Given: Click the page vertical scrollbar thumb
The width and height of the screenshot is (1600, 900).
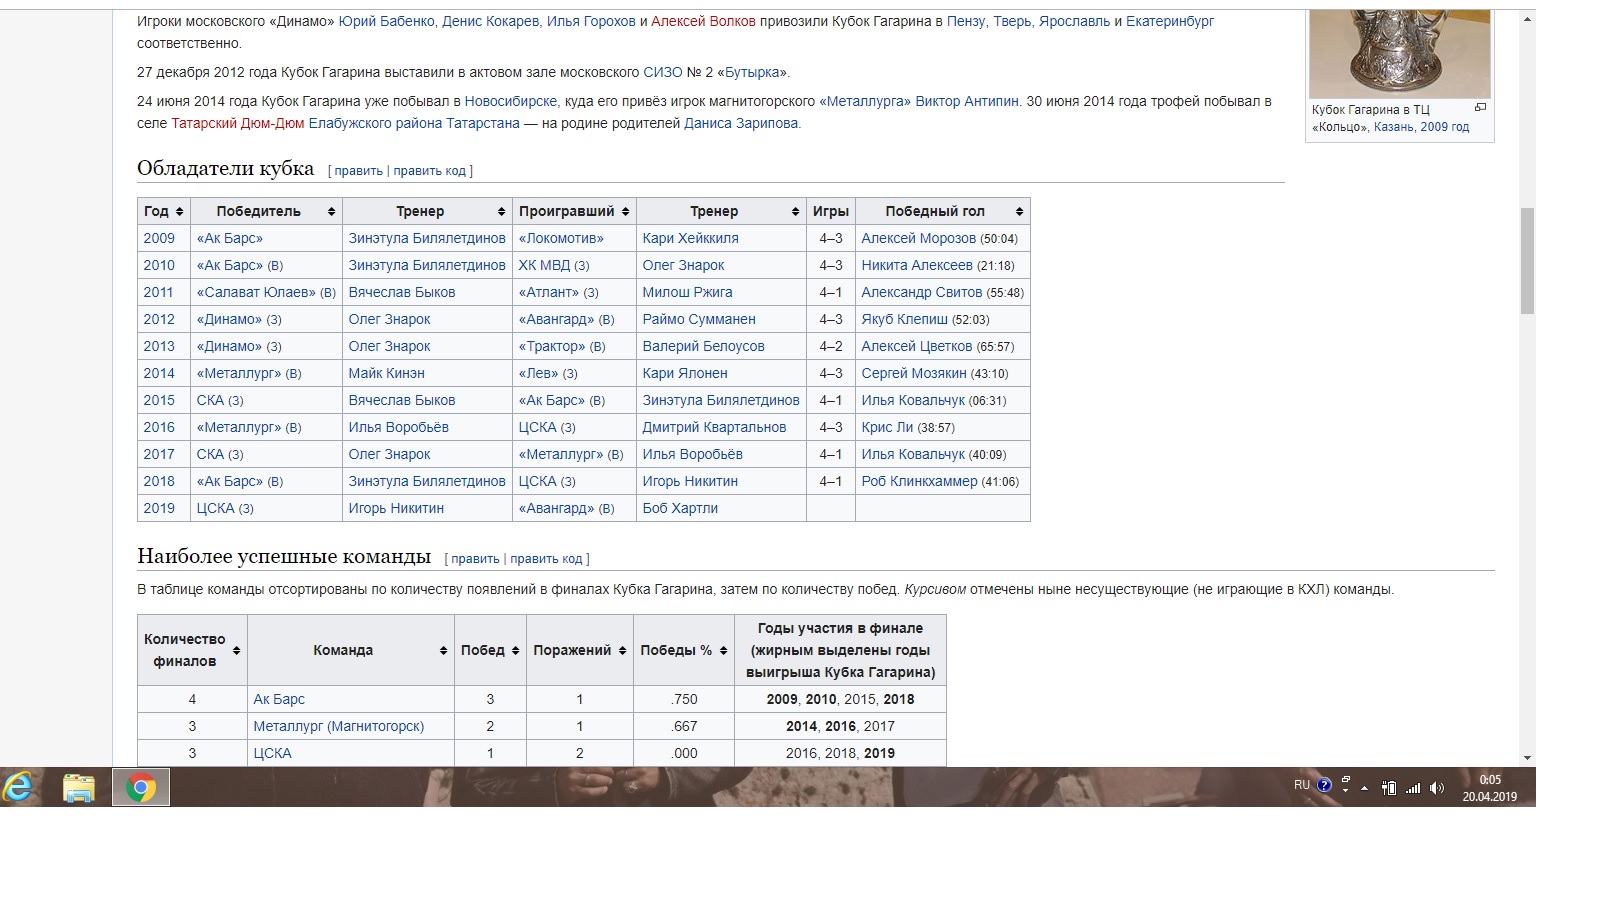Looking at the screenshot, I should pos(1527,261).
